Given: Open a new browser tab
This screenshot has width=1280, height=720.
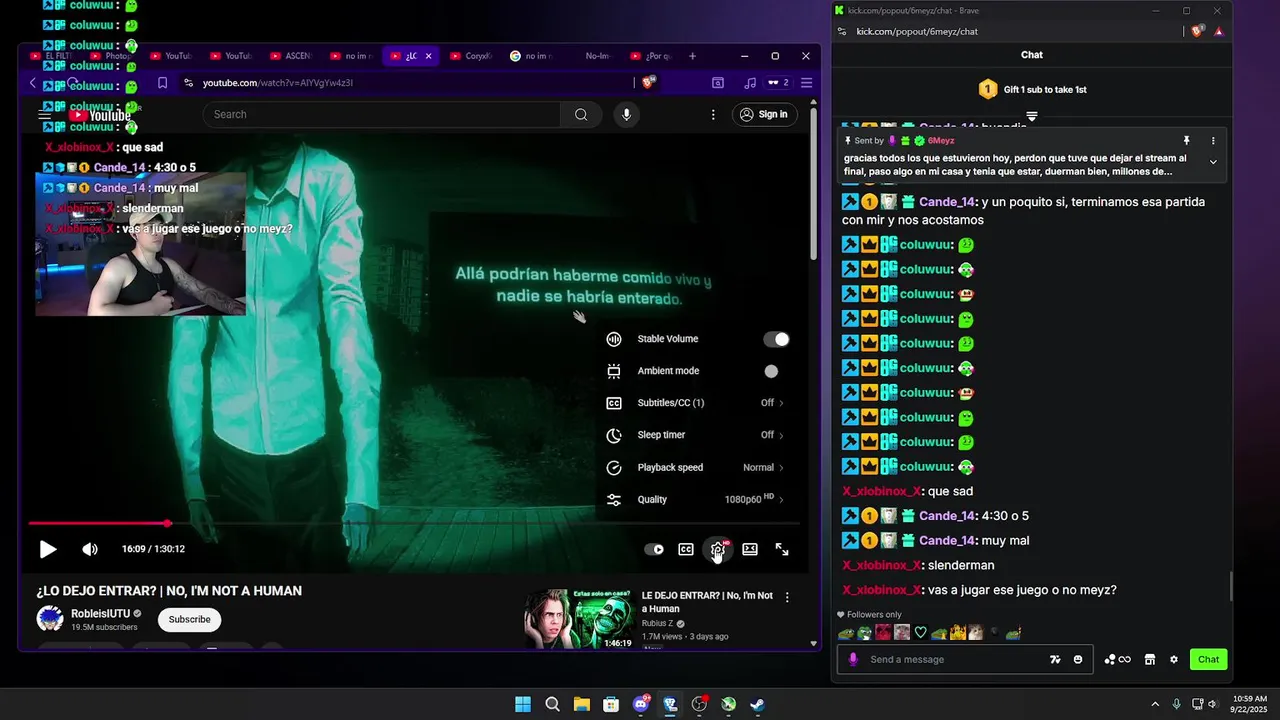Looking at the screenshot, I should click(x=692, y=56).
